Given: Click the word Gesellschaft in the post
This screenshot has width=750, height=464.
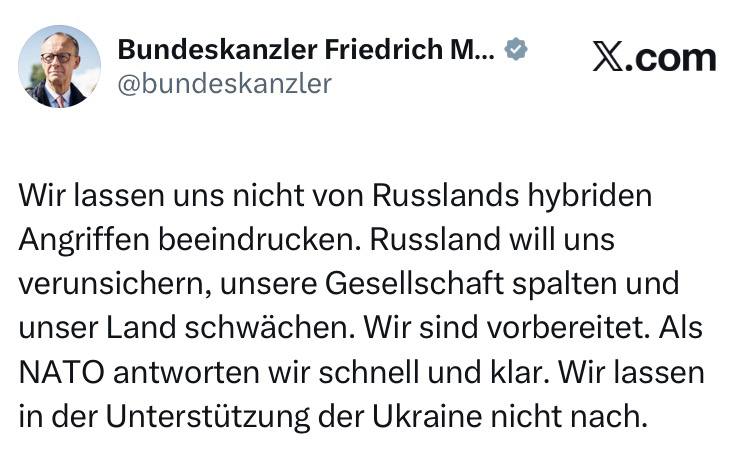Looking at the screenshot, I should click(415, 283).
